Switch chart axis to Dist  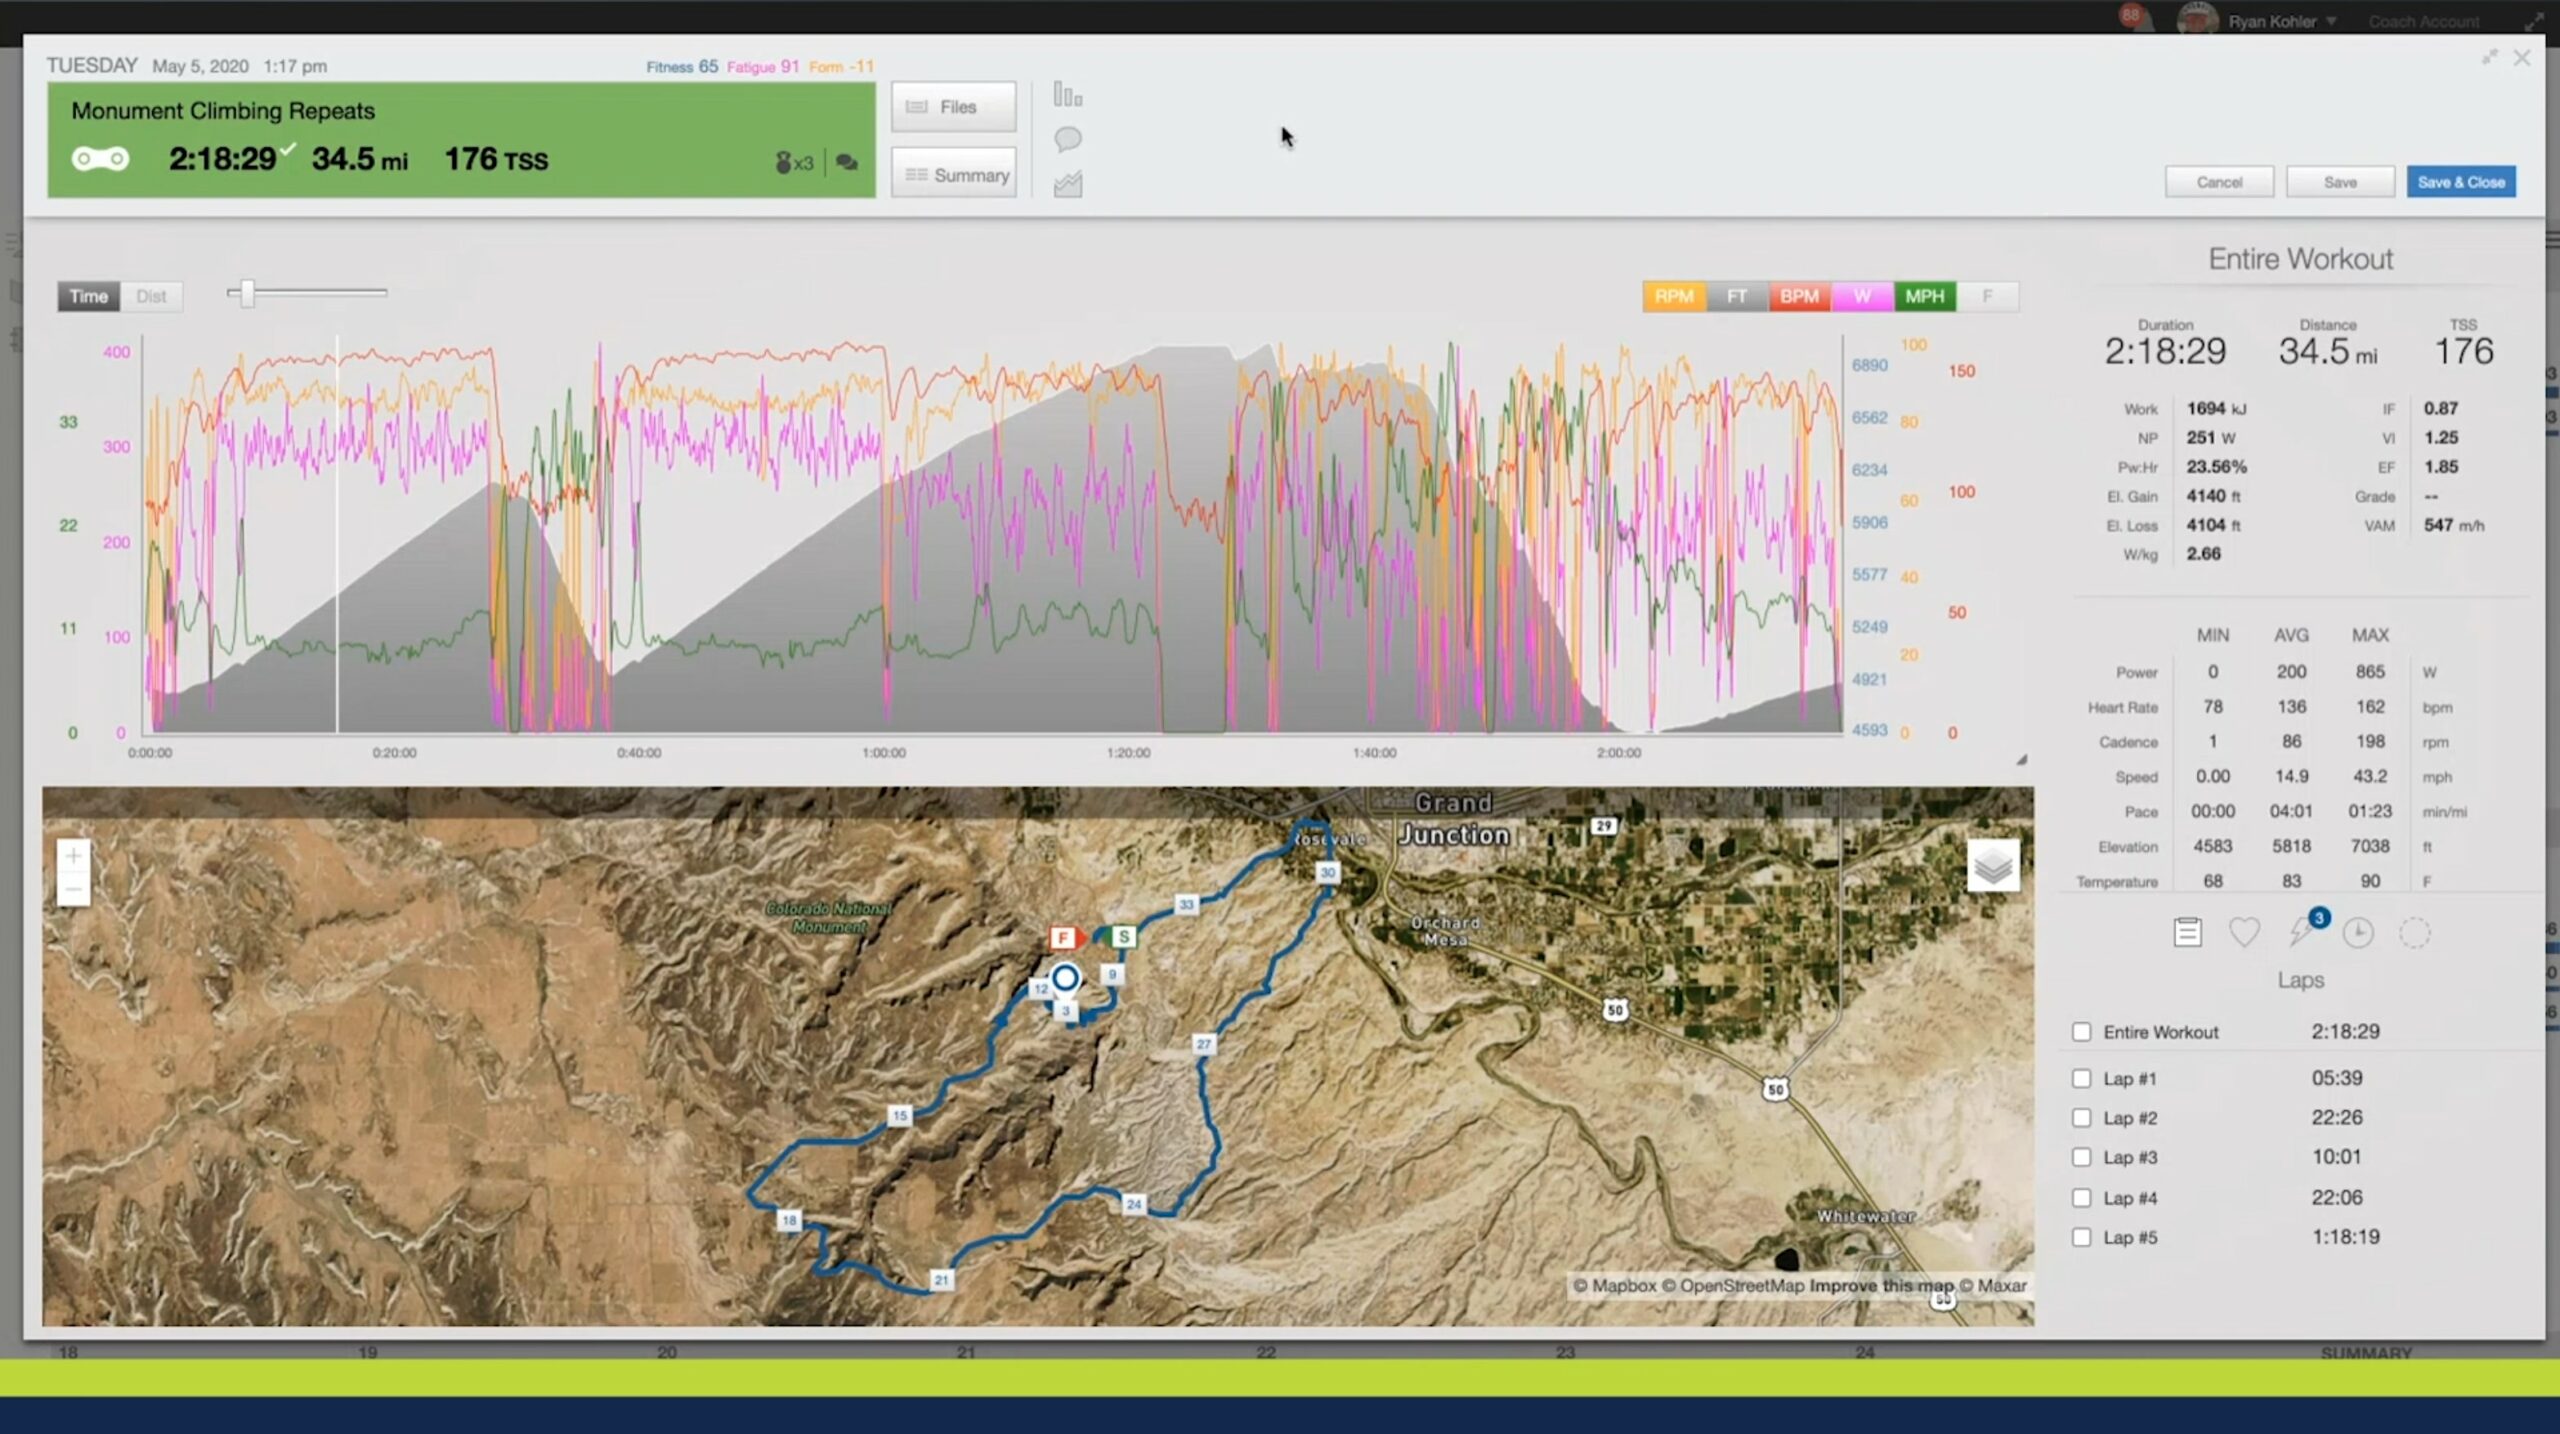151,296
